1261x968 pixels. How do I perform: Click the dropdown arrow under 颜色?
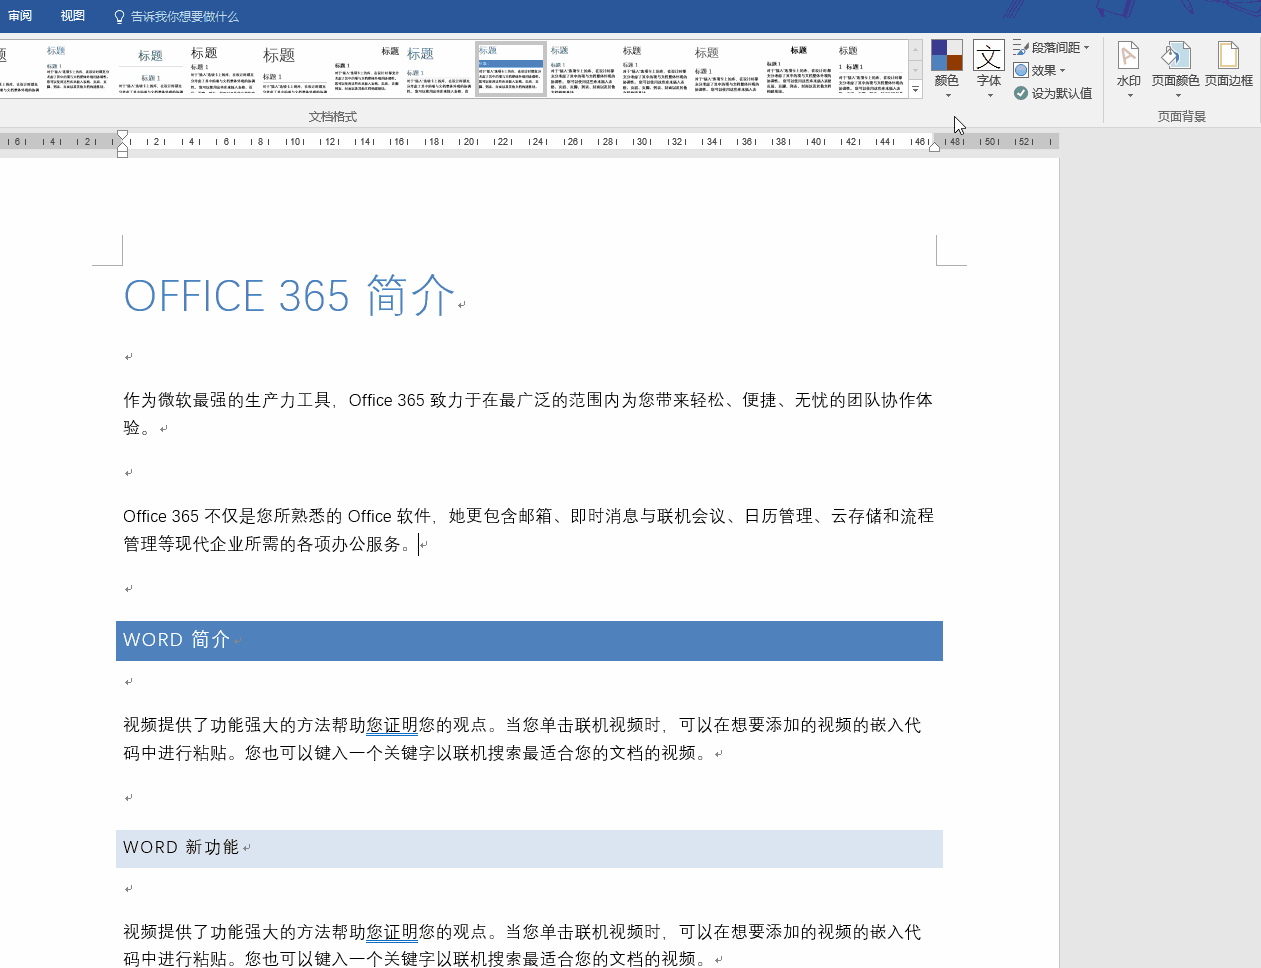[948, 96]
